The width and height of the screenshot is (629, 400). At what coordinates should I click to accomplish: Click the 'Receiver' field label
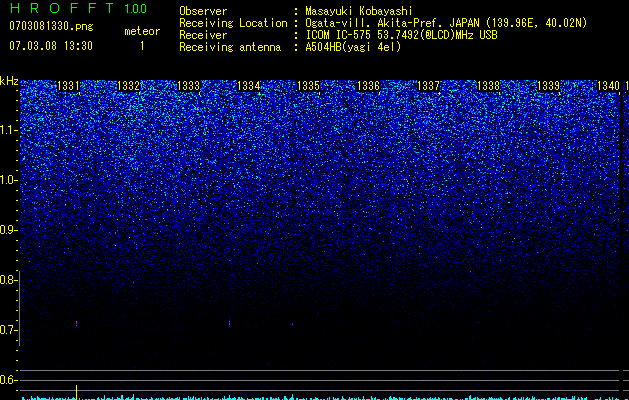[x=203, y=35]
